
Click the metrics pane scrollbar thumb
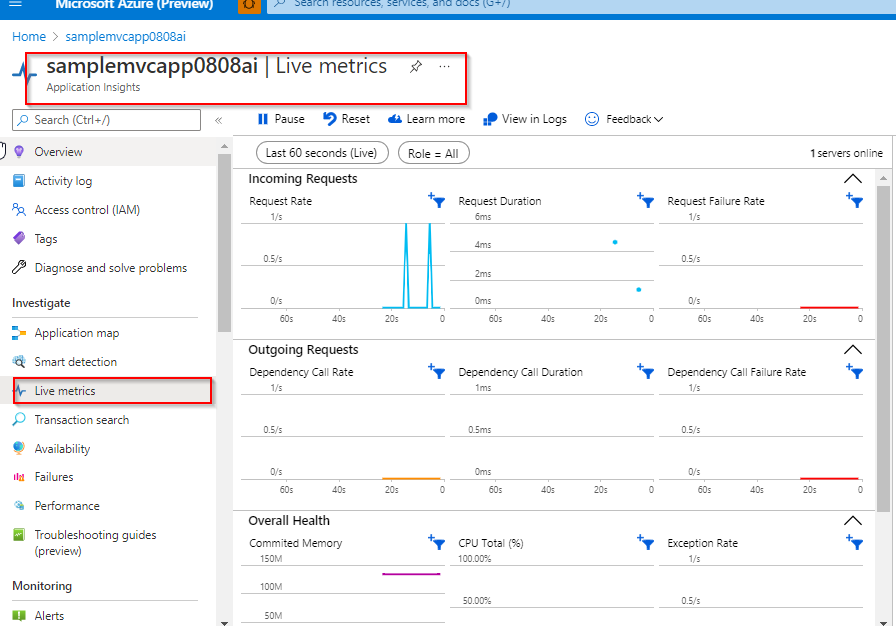pyautogui.click(x=883, y=349)
